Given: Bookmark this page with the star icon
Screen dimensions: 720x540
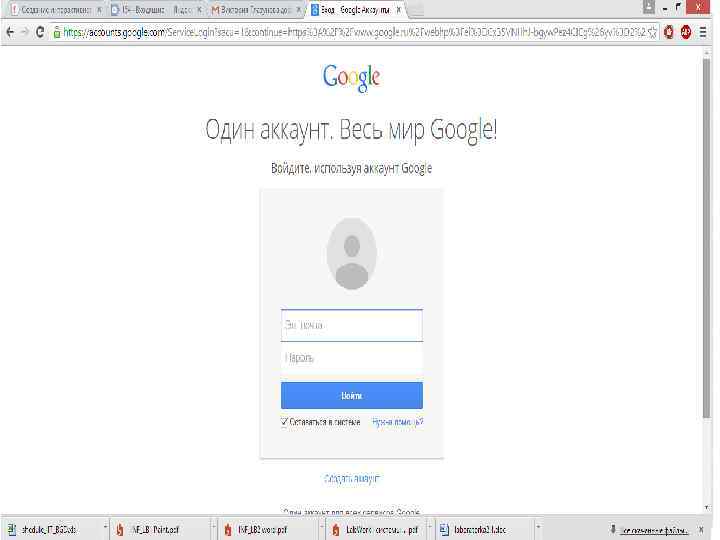Looking at the screenshot, I should point(652,32).
